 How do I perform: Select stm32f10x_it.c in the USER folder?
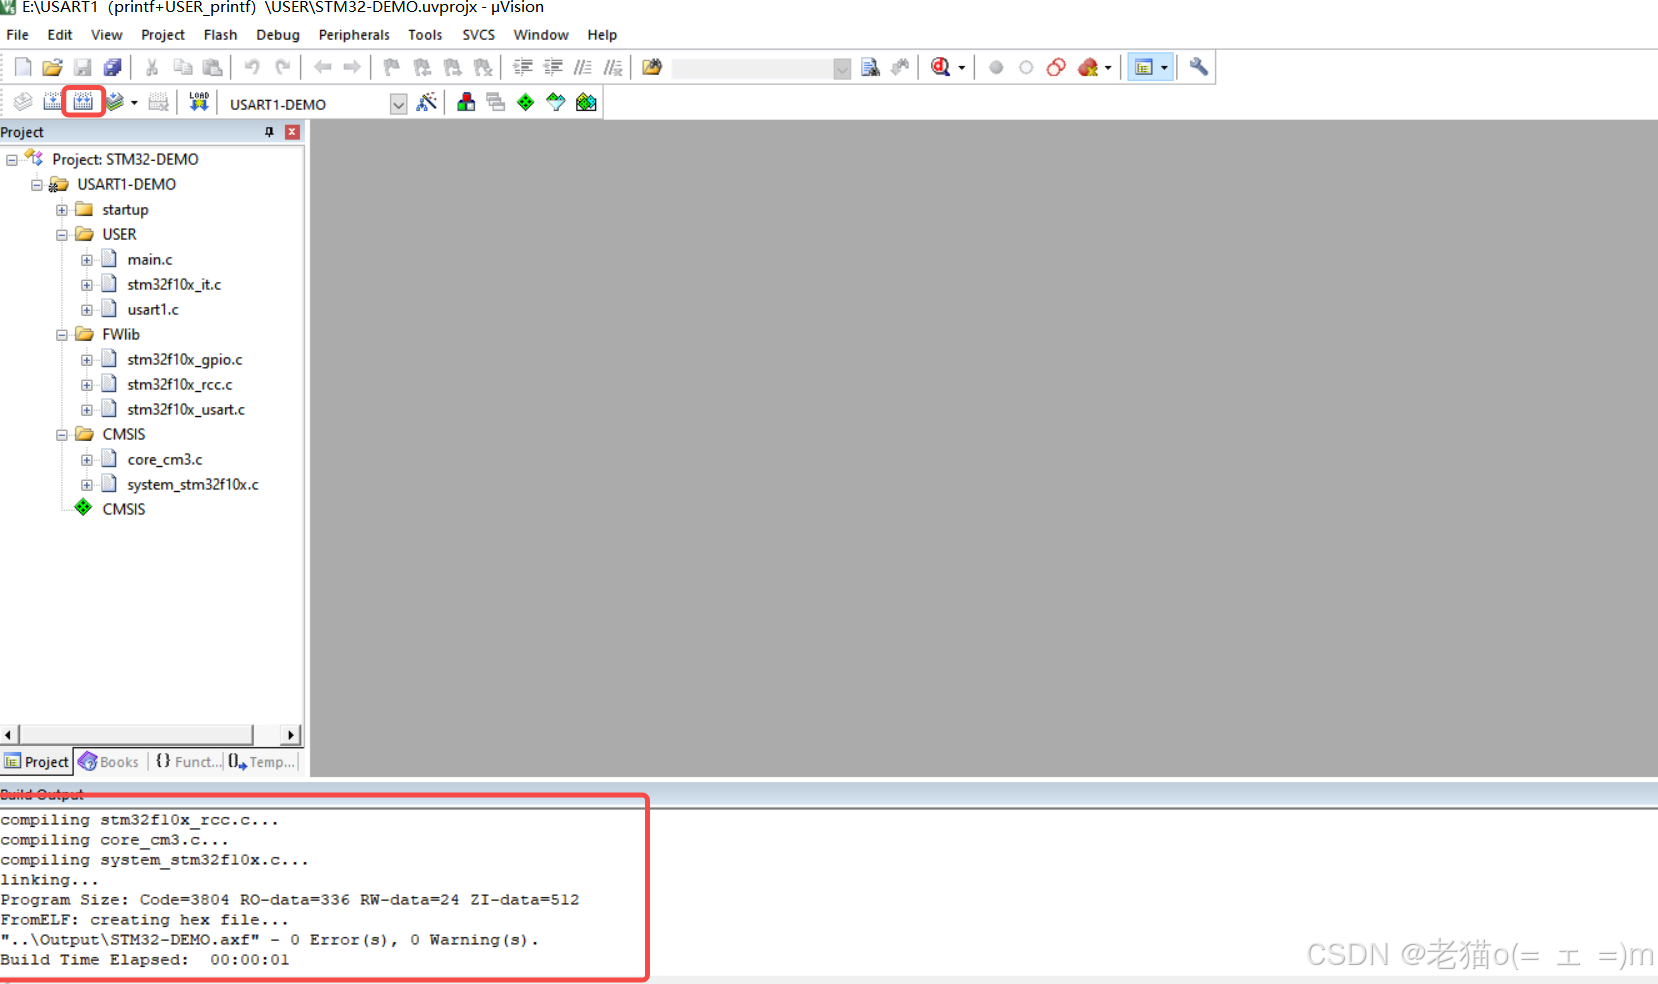174,285
